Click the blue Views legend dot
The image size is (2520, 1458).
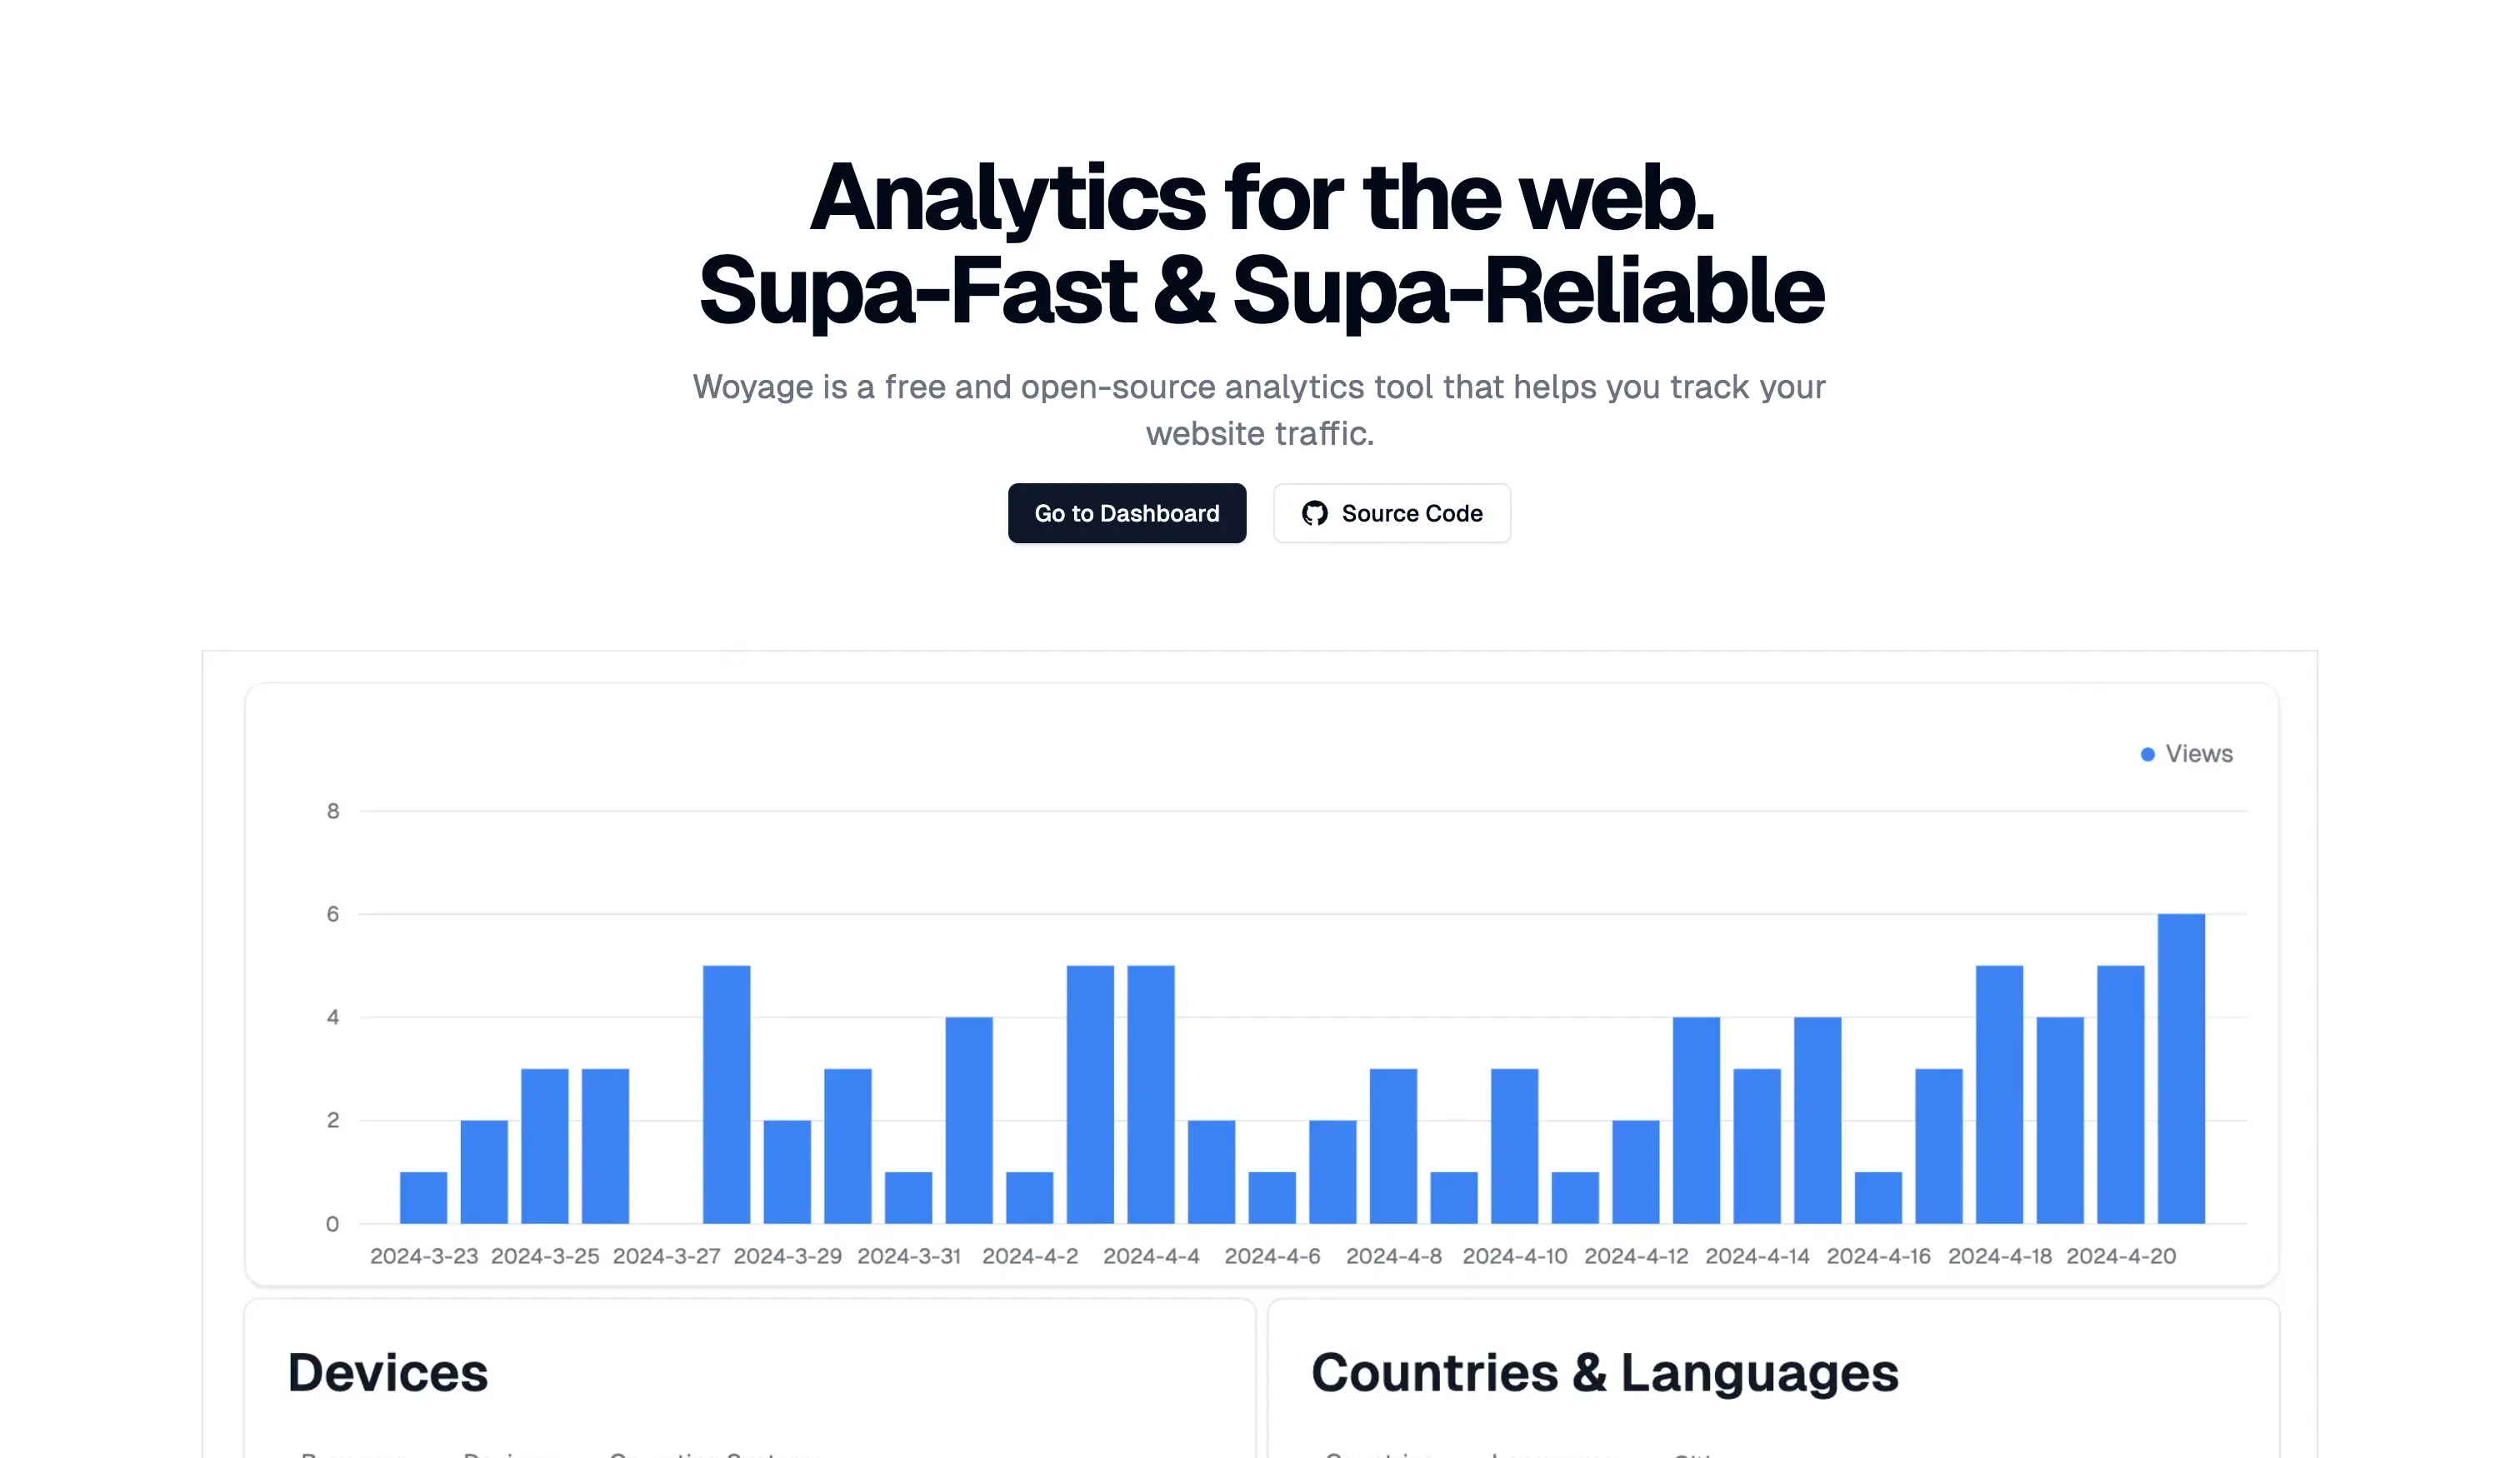(2146, 754)
